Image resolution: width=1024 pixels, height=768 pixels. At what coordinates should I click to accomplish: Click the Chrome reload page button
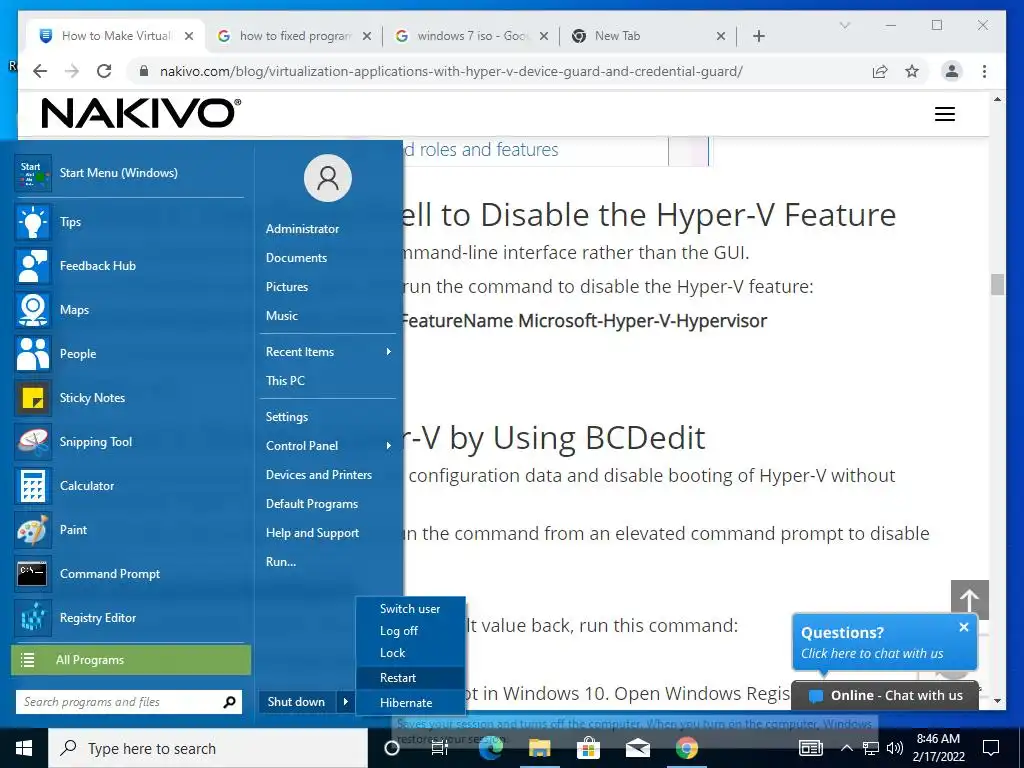[104, 71]
